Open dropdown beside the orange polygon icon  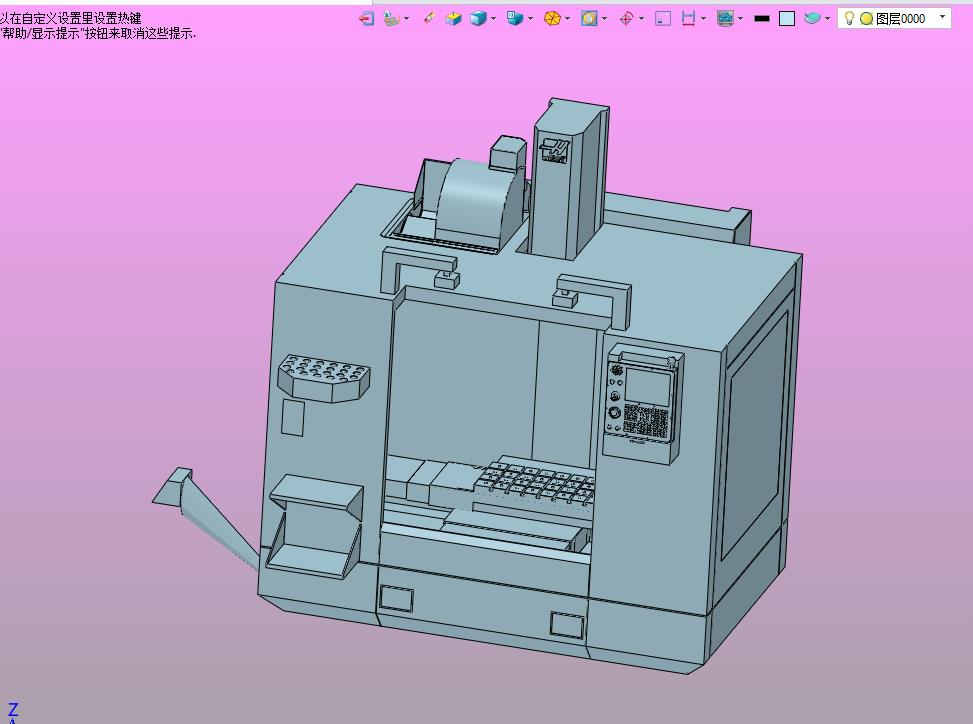click(567, 19)
